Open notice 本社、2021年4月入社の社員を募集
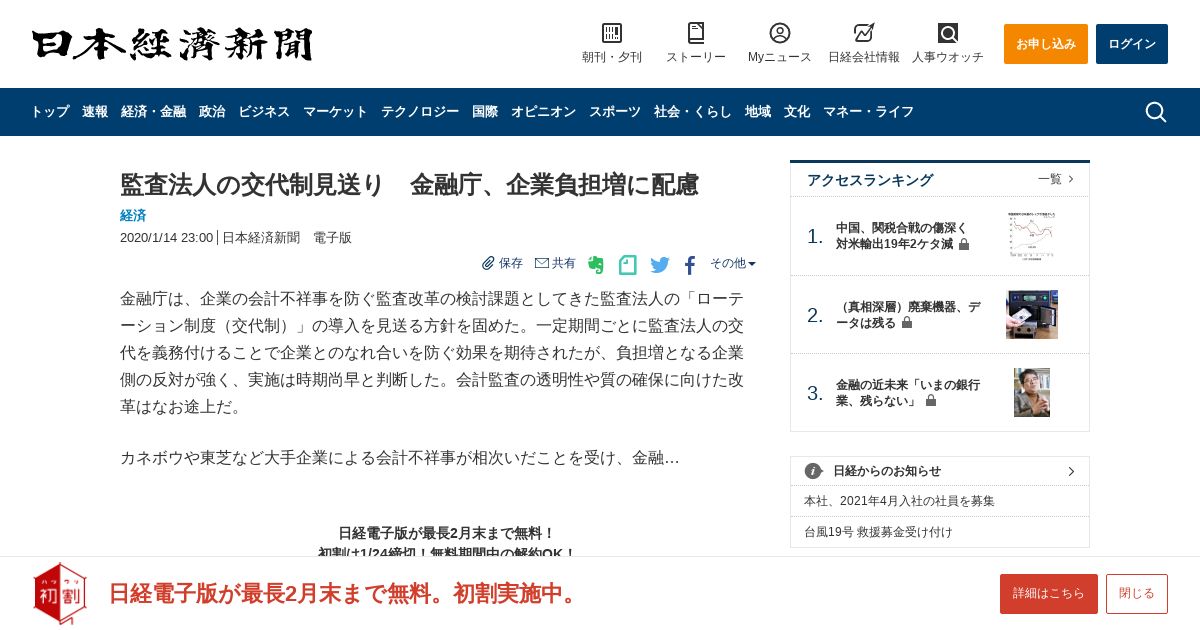The image size is (1200, 630). [x=899, y=501]
